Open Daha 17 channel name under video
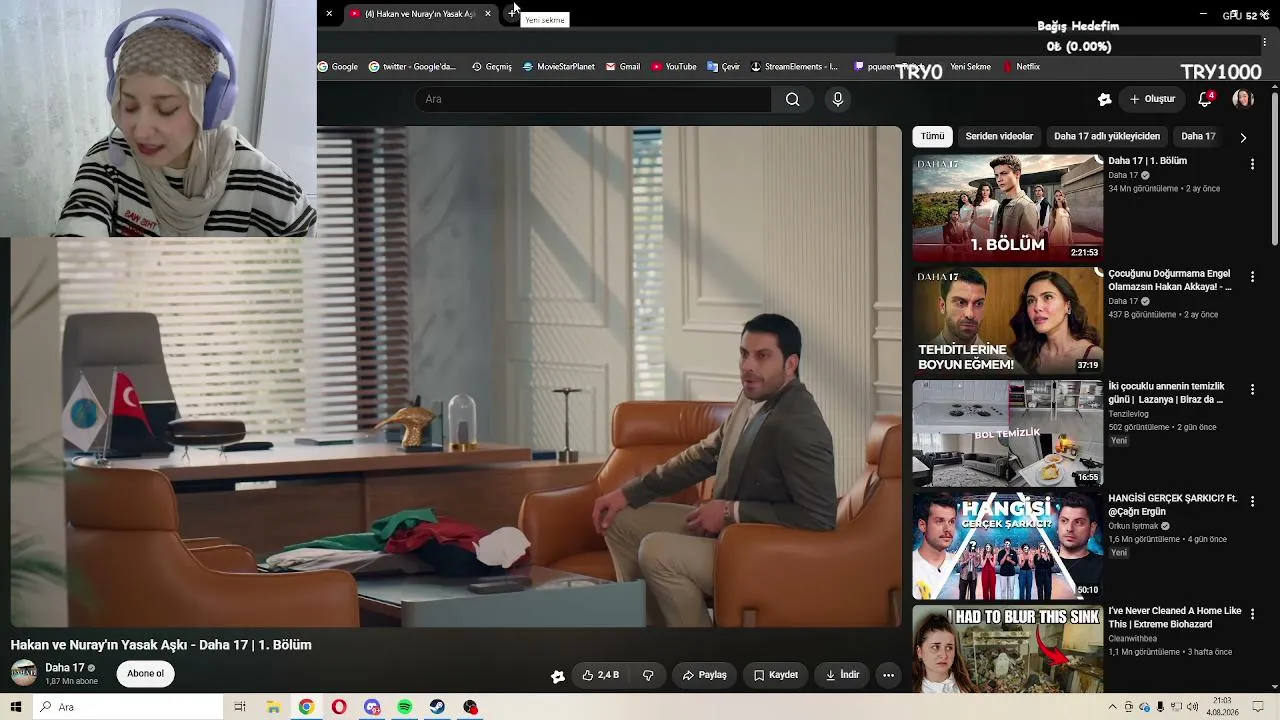Image resolution: width=1280 pixels, height=720 pixels. click(x=65, y=668)
